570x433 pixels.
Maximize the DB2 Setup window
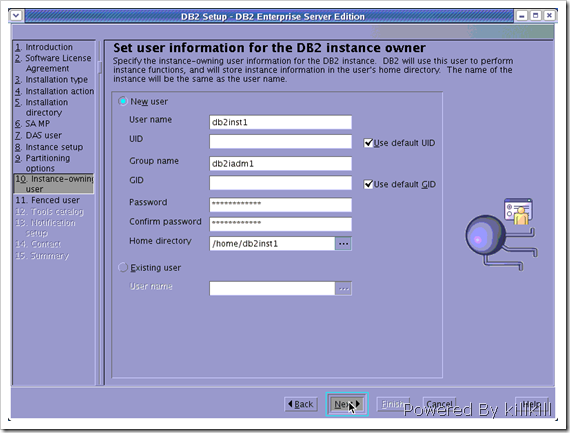click(535, 16)
